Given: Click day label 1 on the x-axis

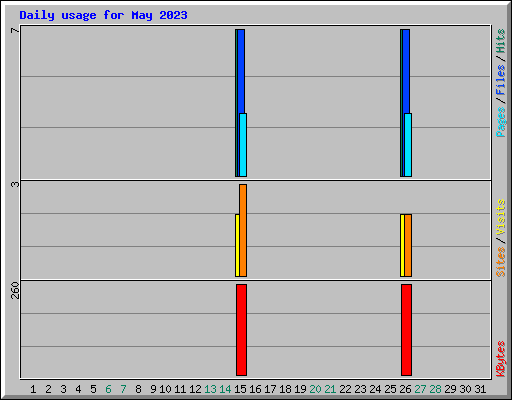Looking at the screenshot, I should (x=33, y=389).
